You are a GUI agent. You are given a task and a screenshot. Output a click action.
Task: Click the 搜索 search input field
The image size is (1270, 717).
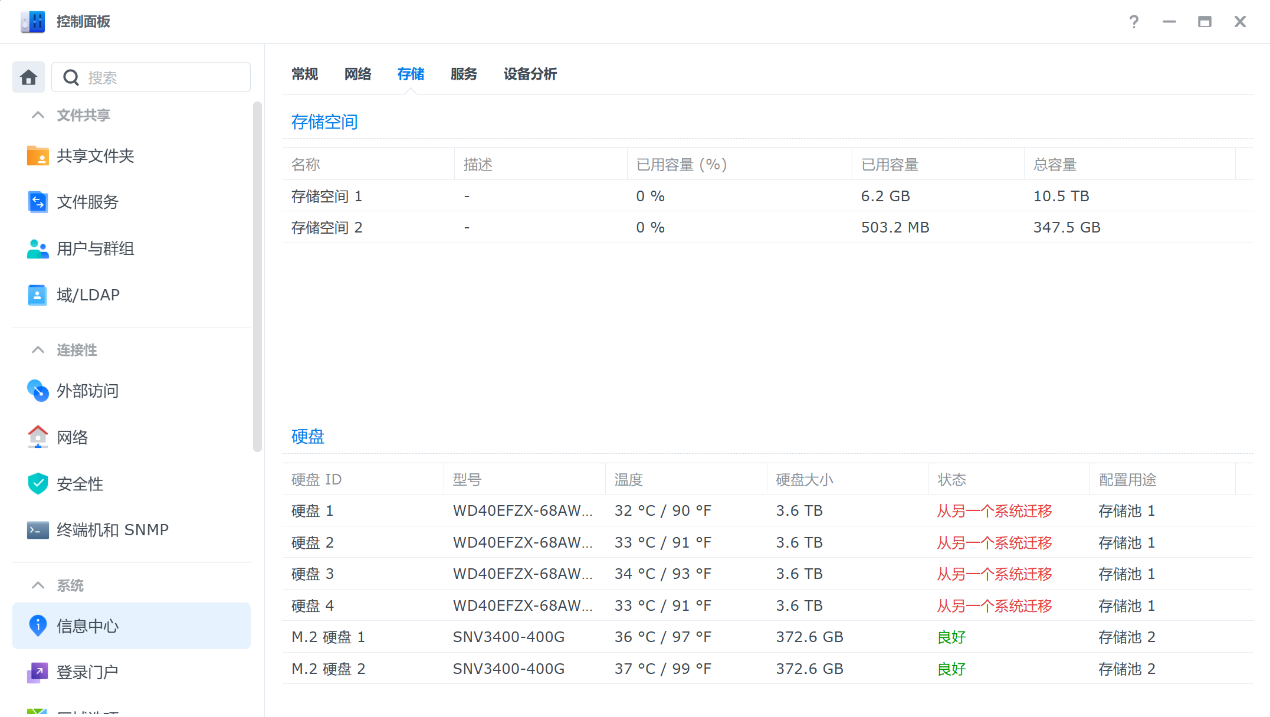click(x=160, y=77)
